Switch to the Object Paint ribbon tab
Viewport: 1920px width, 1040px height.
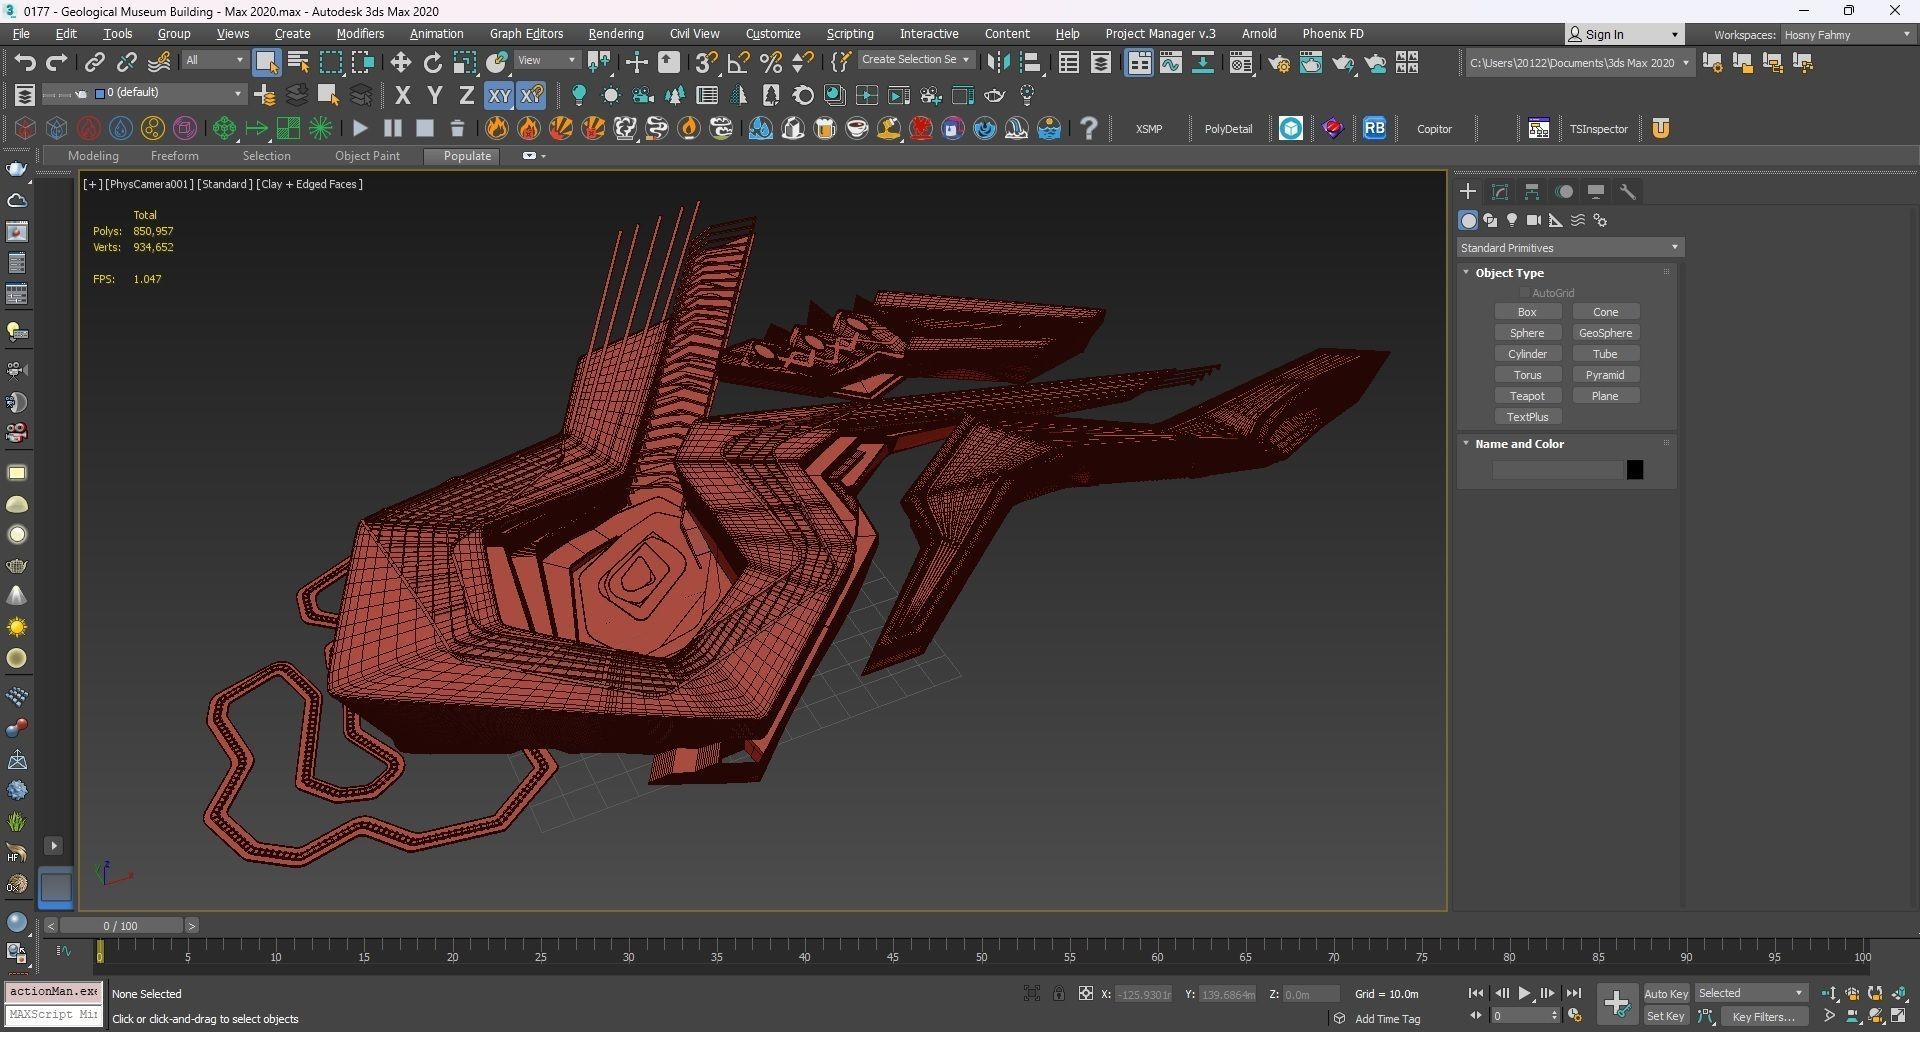367,156
